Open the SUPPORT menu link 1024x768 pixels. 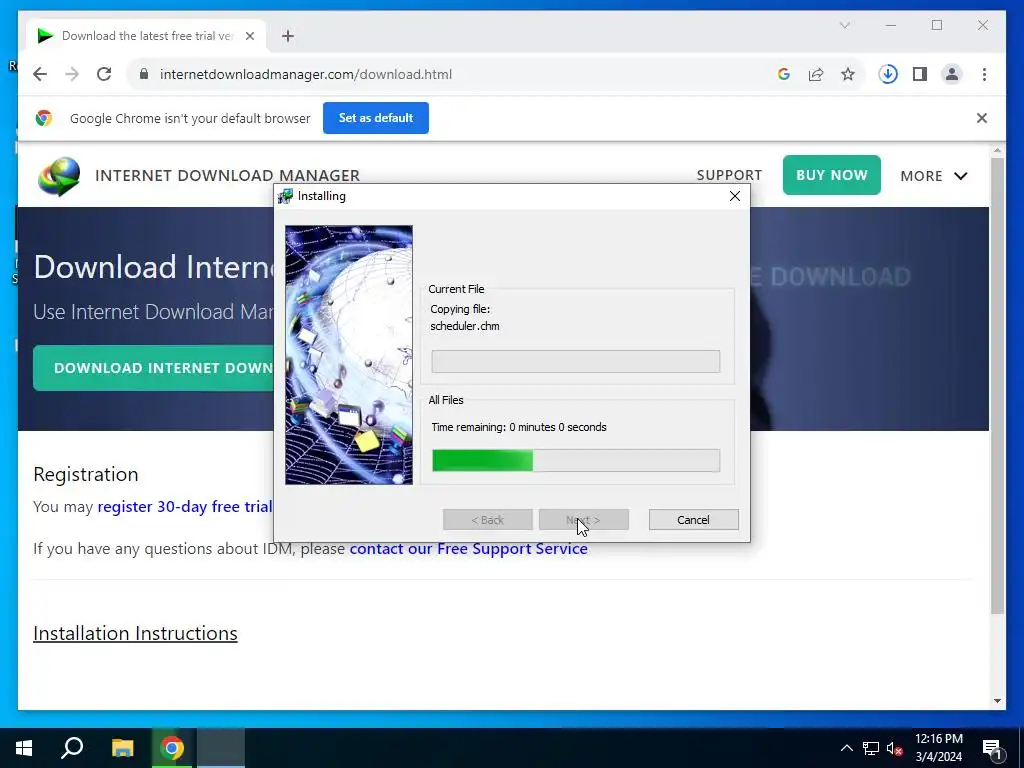click(x=729, y=176)
